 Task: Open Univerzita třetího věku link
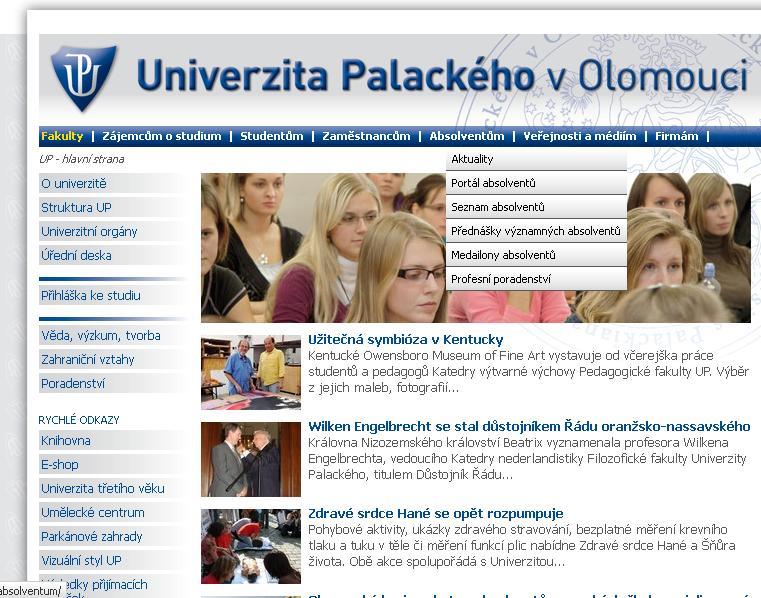(112, 488)
